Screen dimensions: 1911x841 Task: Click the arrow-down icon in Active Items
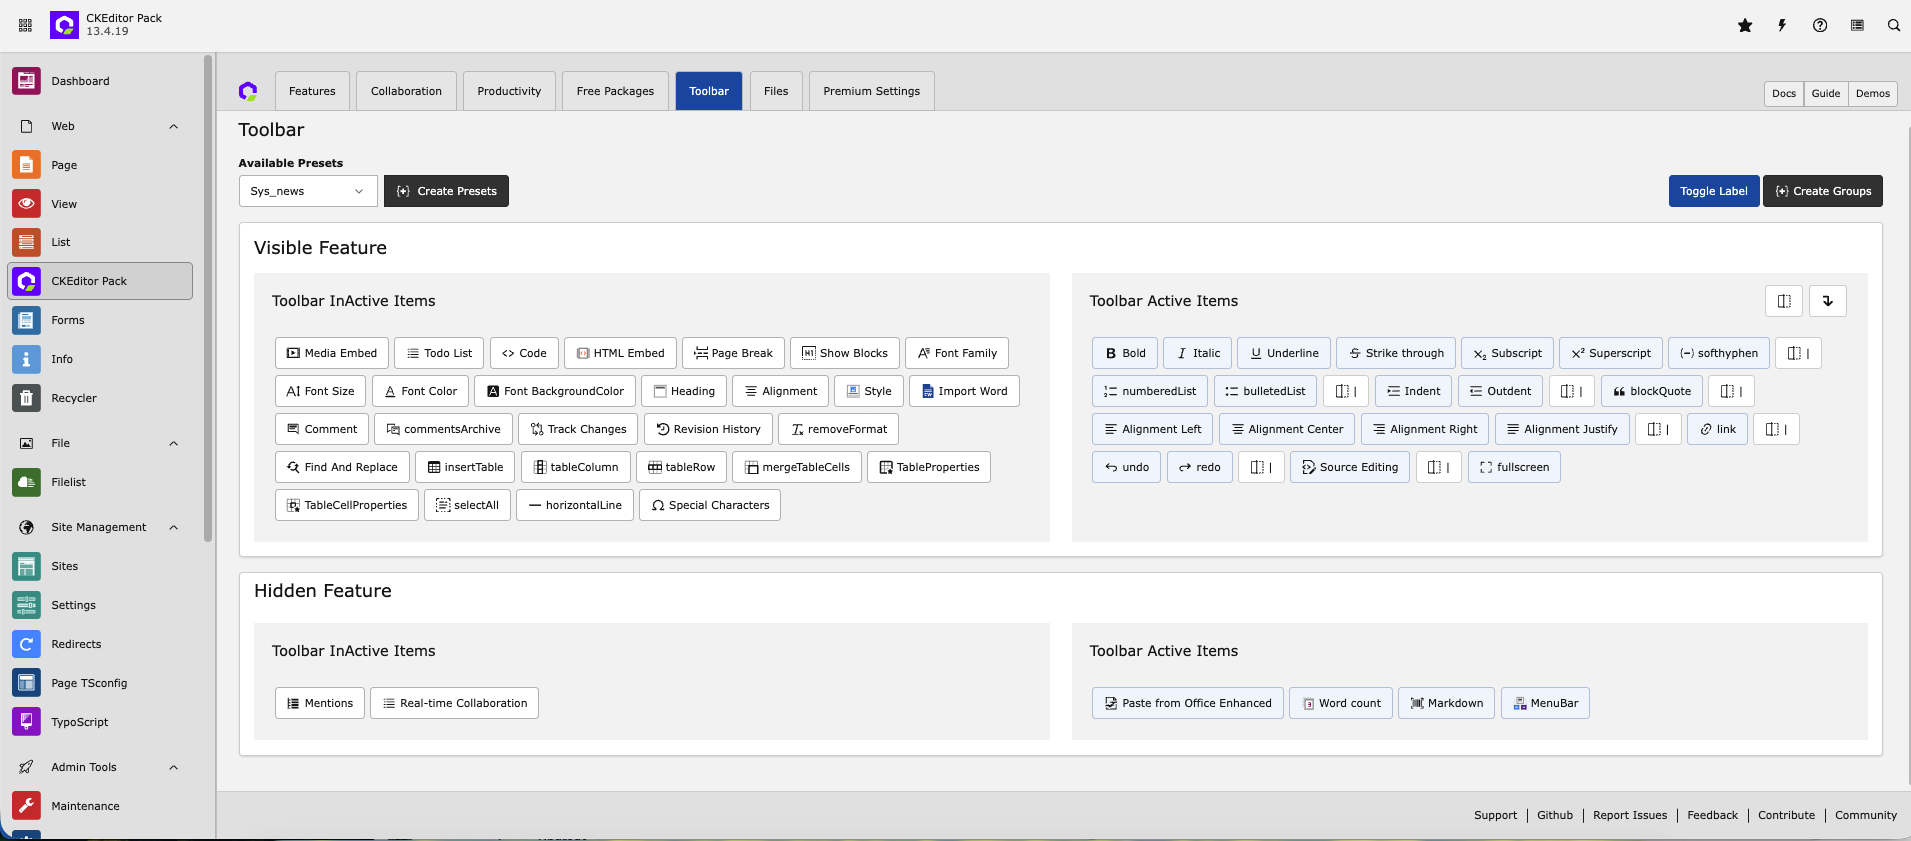click(x=1827, y=301)
